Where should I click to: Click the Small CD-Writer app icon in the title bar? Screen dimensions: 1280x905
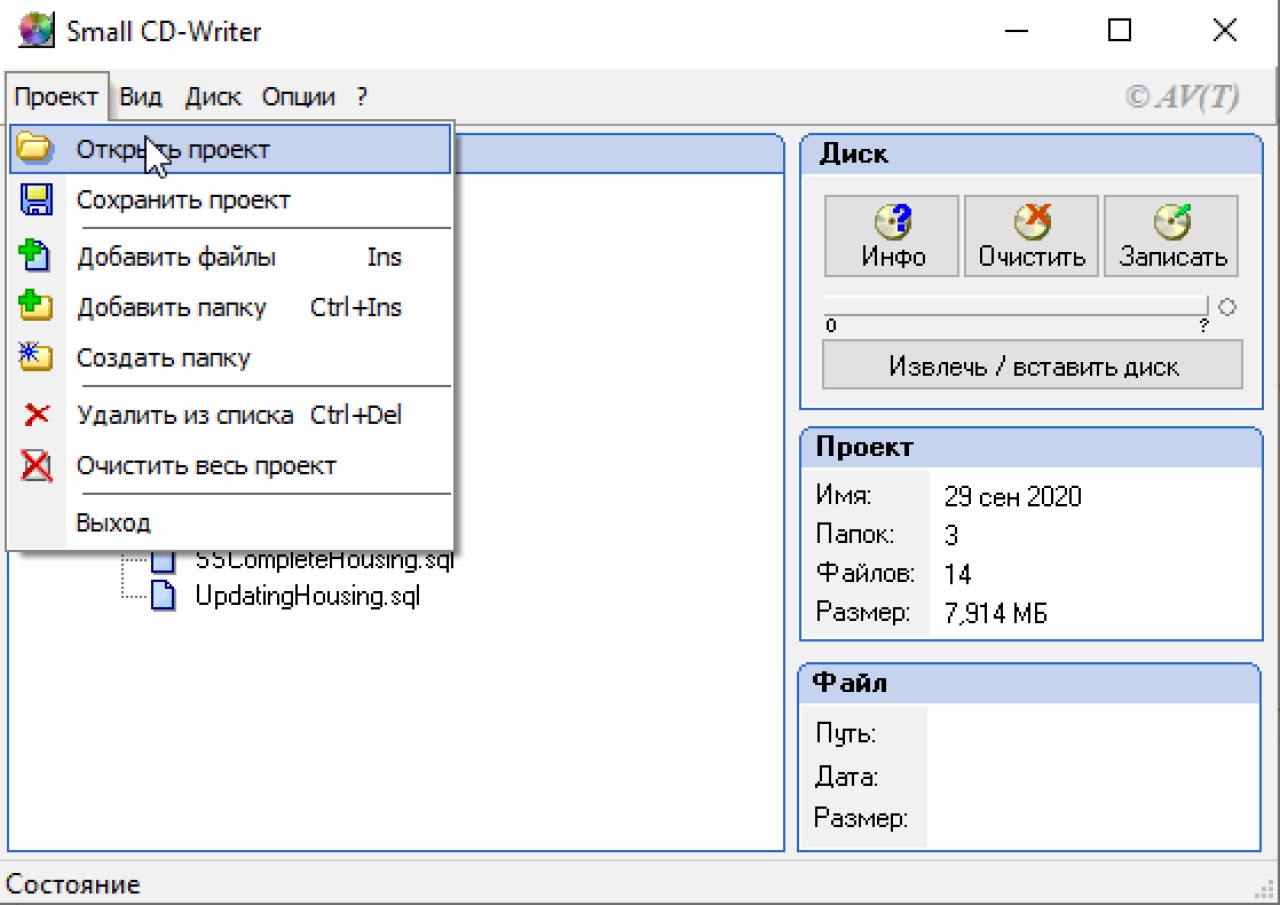36,31
